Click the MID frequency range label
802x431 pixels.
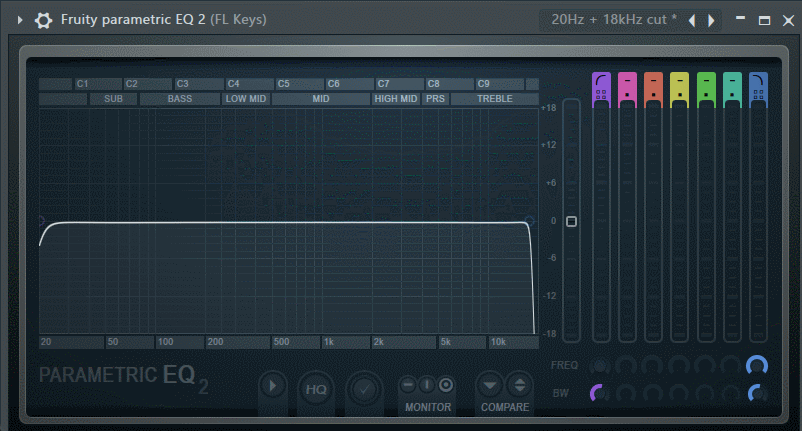(321, 99)
